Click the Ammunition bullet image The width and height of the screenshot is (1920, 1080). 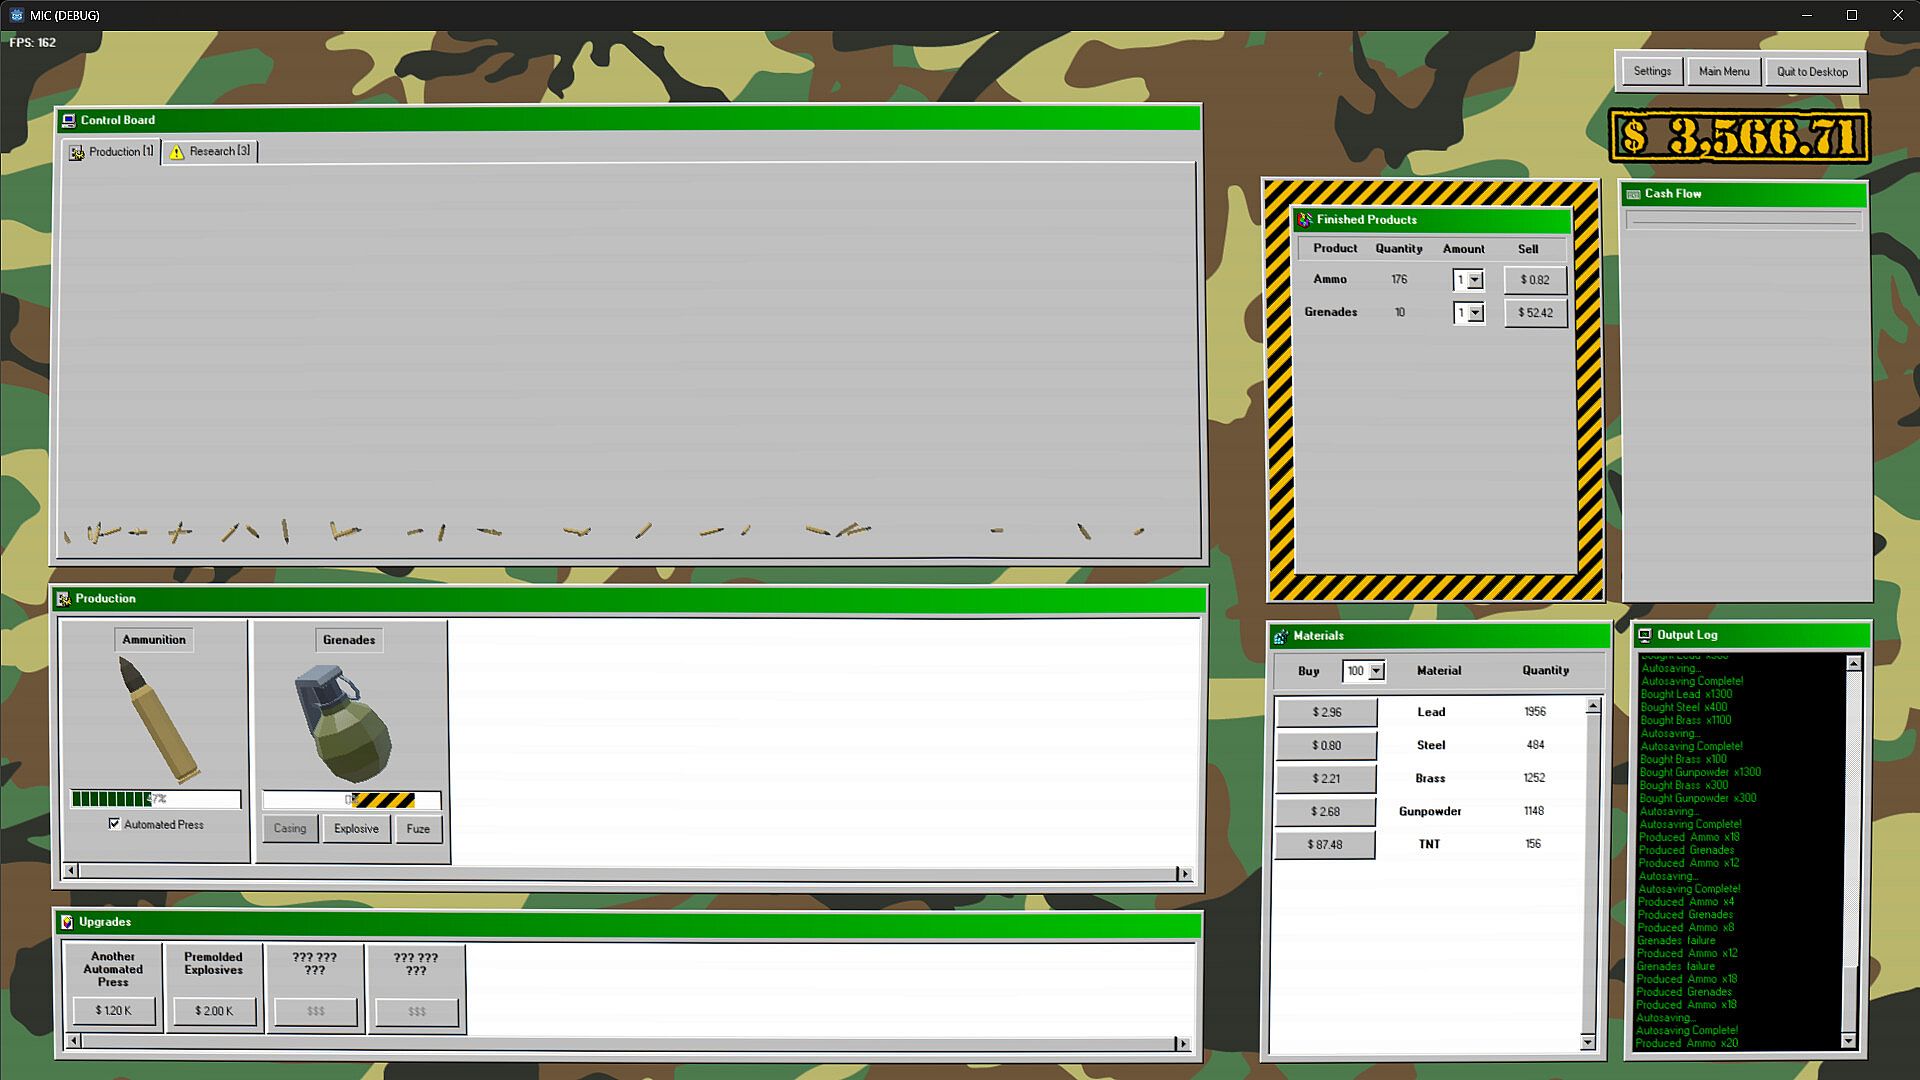(x=158, y=717)
